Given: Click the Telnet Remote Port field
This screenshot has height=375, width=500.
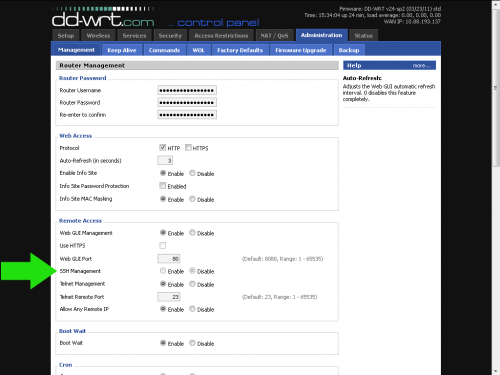Looking at the screenshot, I should click(x=169, y=297).
